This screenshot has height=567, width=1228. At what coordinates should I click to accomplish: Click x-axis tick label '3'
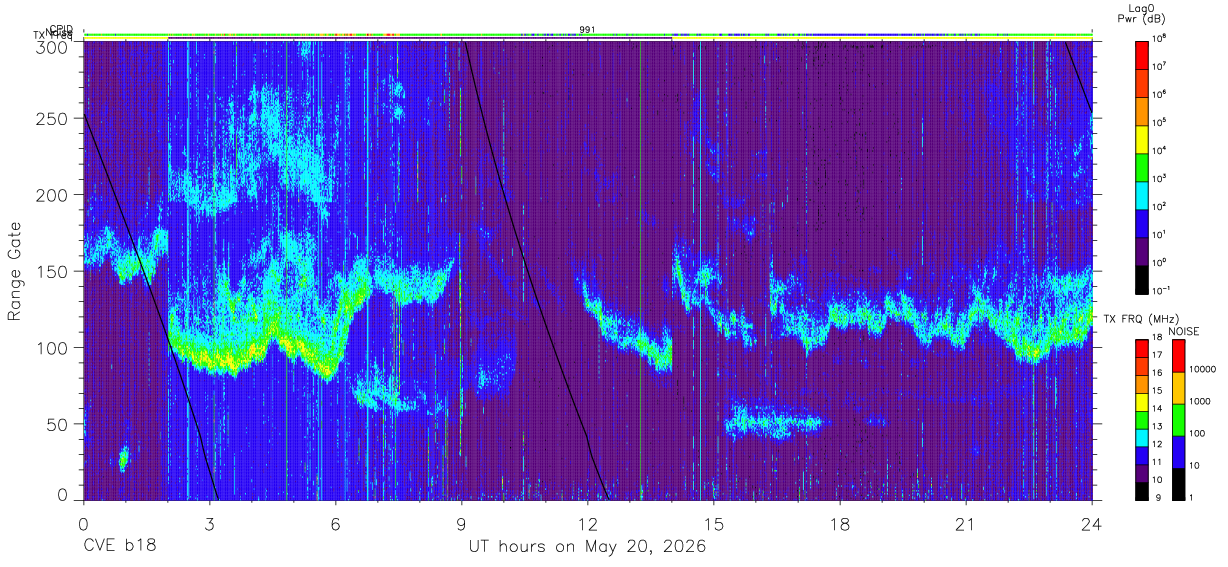(x=209, y=524)
